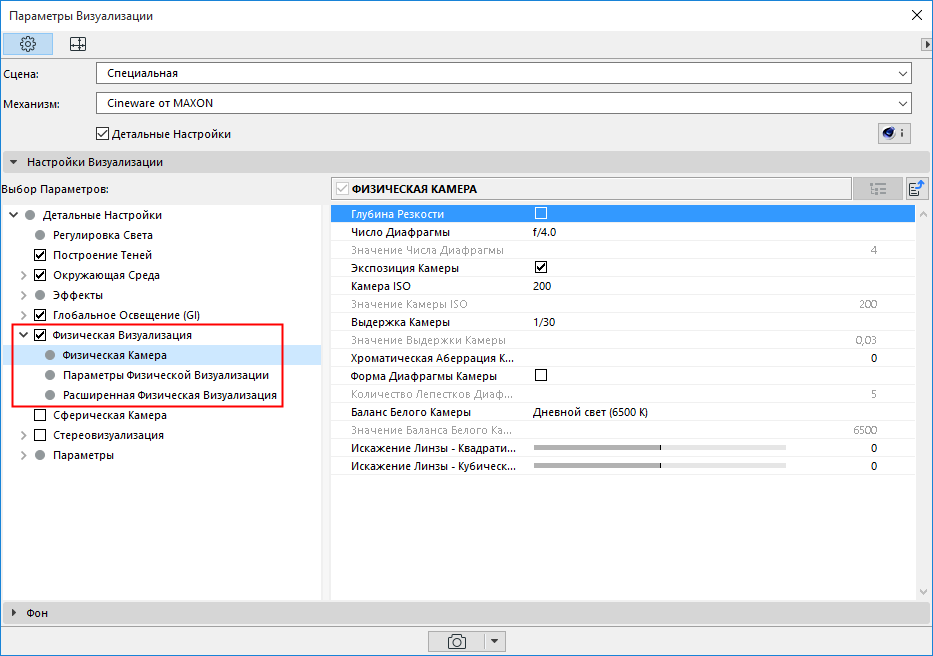Open the render button dropdown arrow
The image size is (933, 656).
pos(494,641)
